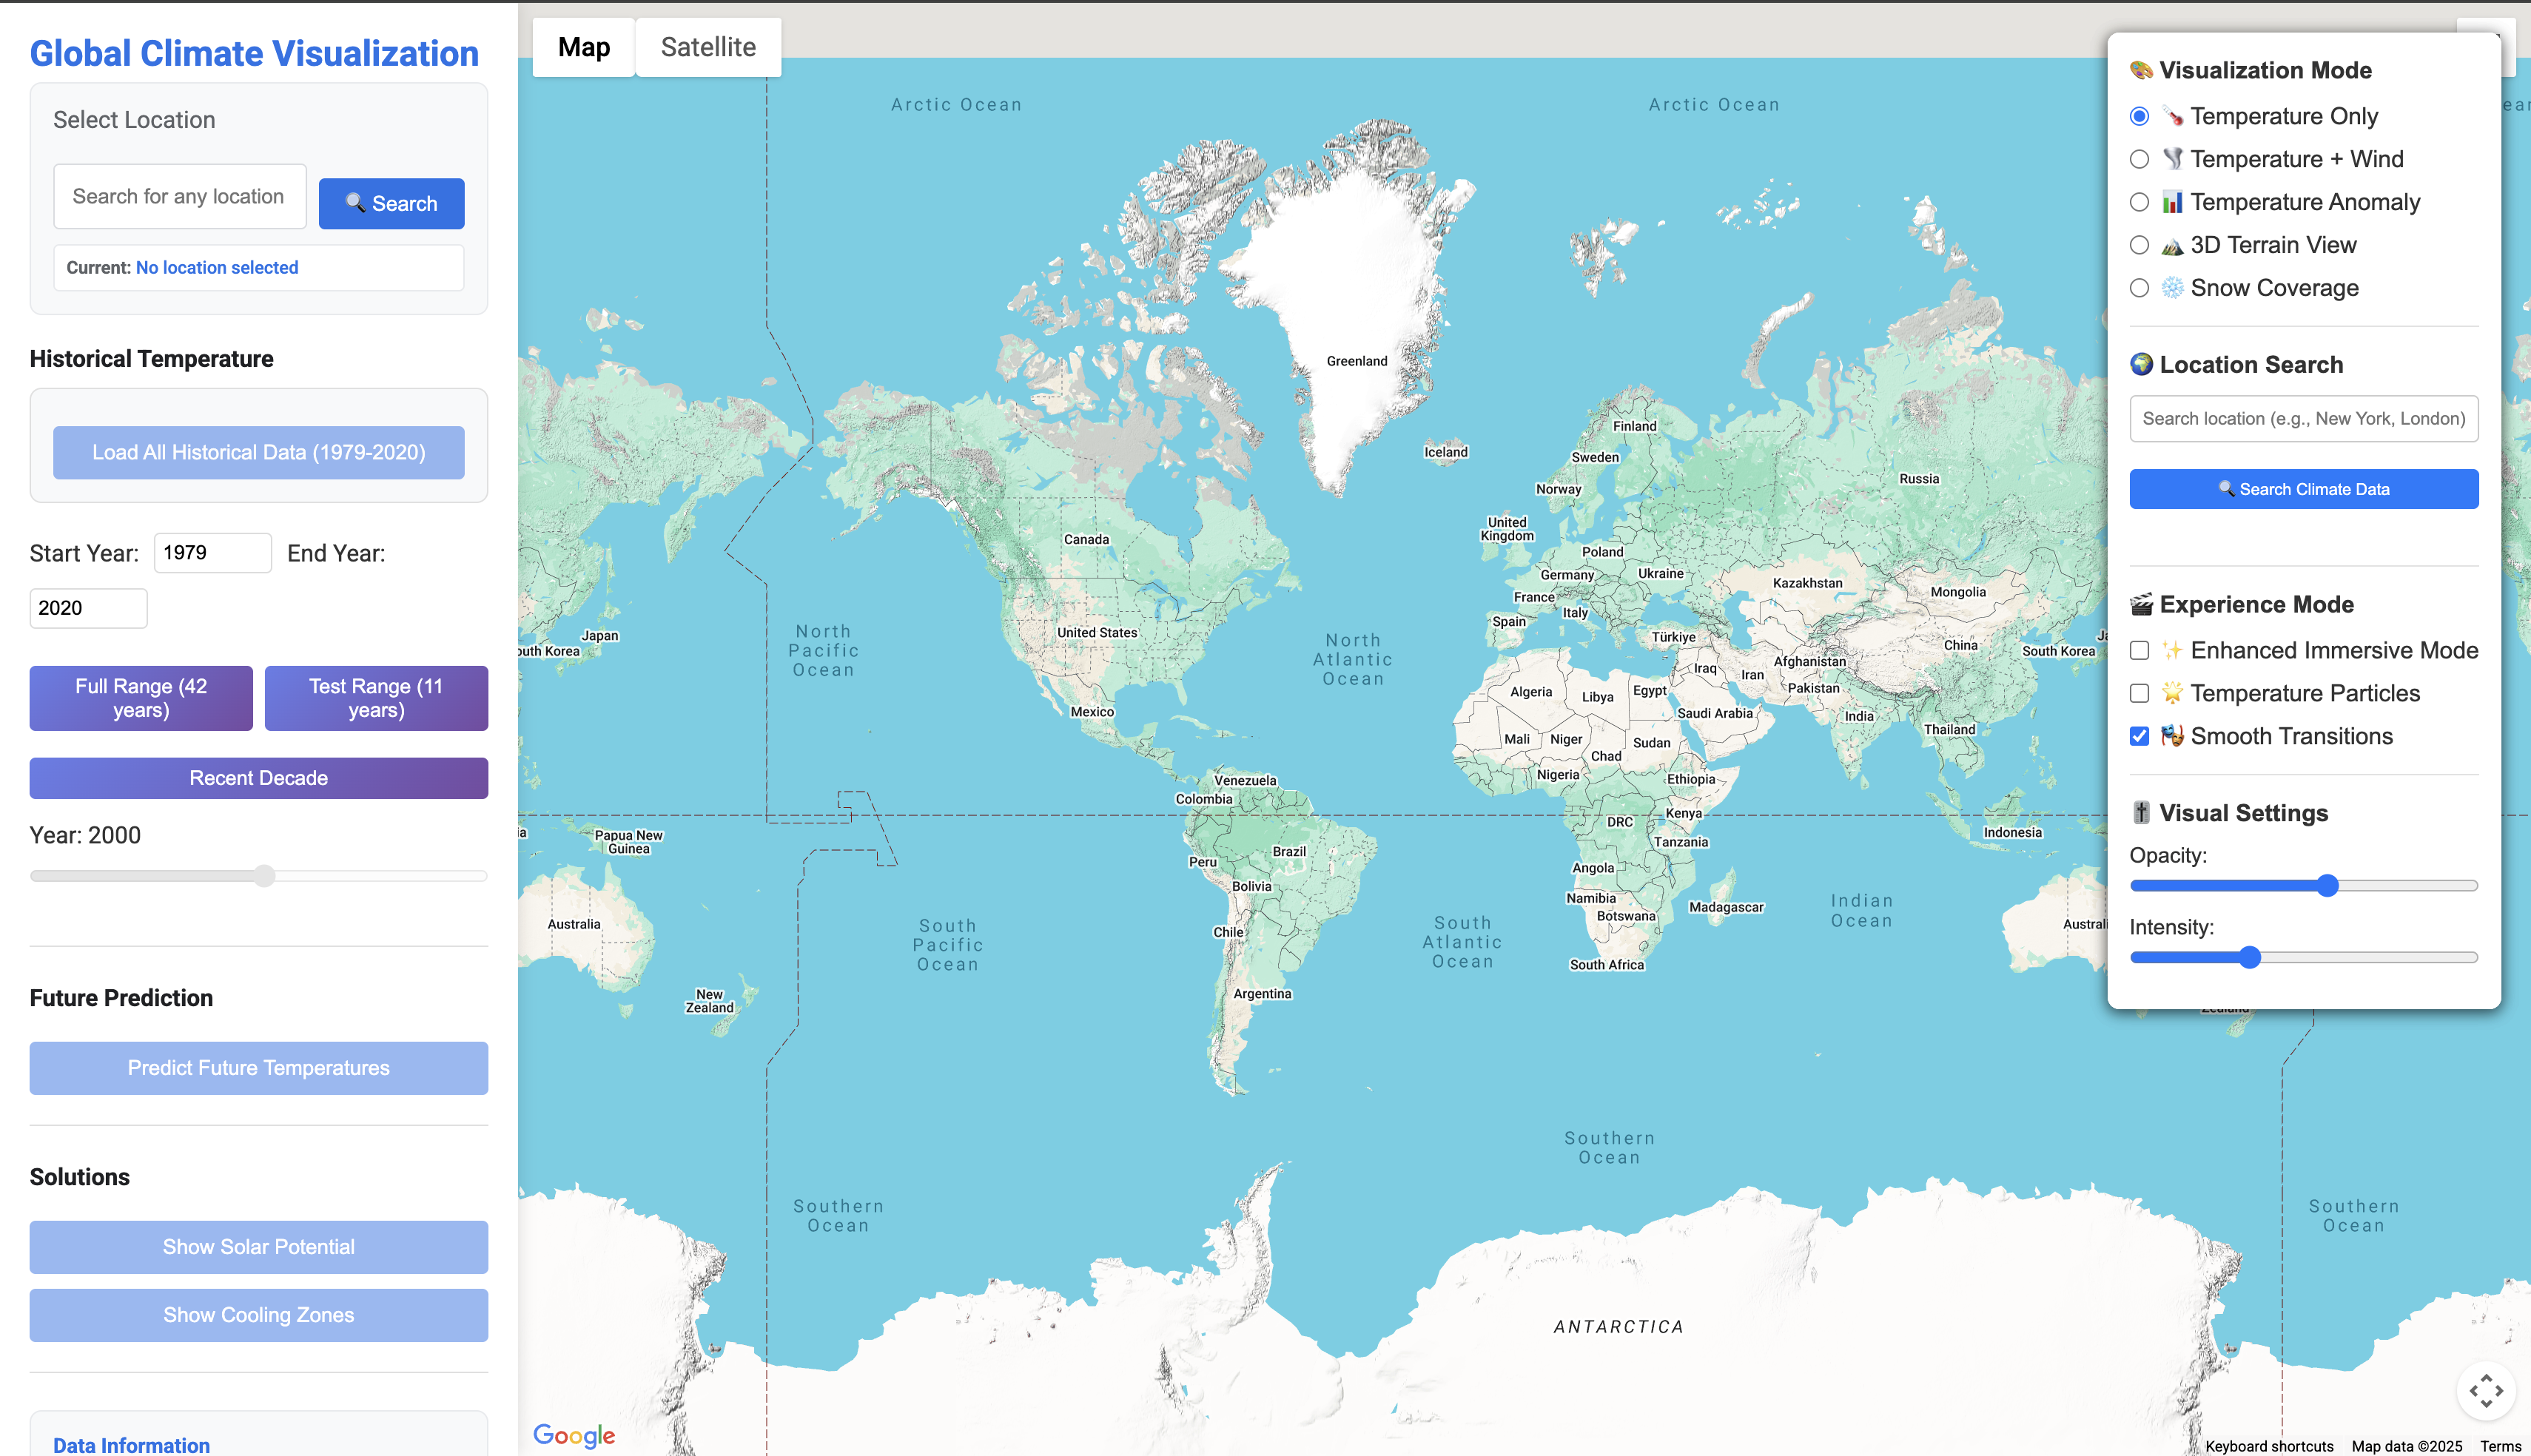Click the palette icon in Visualization Mode header
Screen dimensions: 2531x1456
pyautogui.click(x=2140, y=69)
